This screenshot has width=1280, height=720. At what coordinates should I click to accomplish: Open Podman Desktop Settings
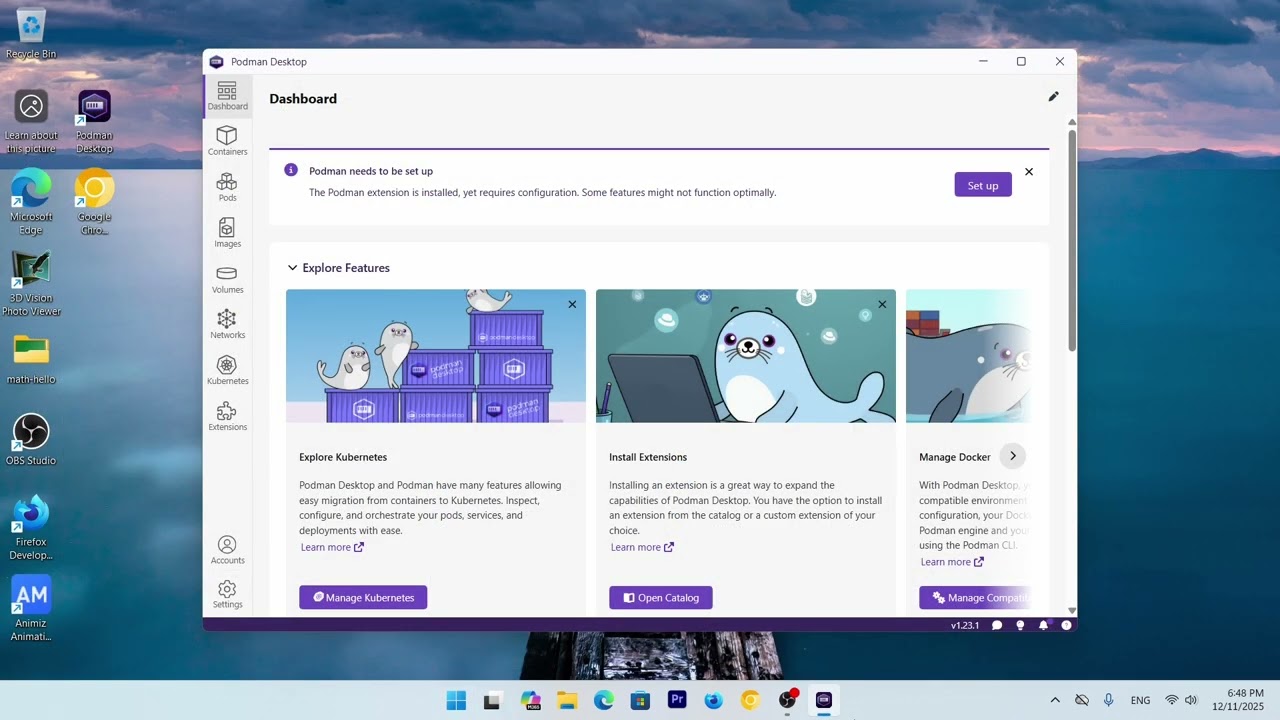point(227,594)
